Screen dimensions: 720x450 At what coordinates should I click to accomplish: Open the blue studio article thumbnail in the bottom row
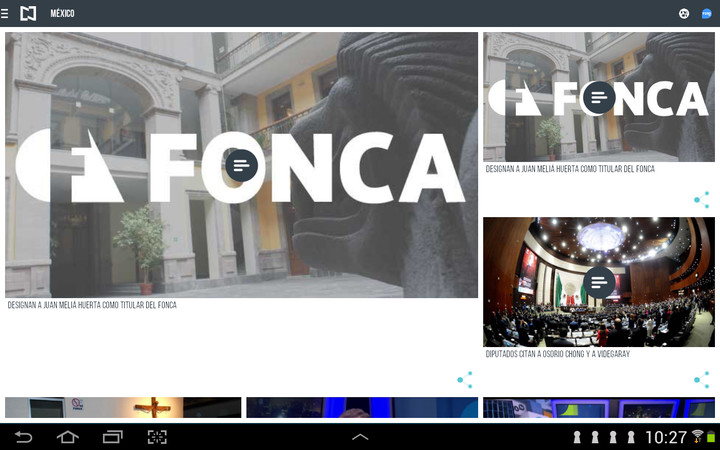point(362,408)
